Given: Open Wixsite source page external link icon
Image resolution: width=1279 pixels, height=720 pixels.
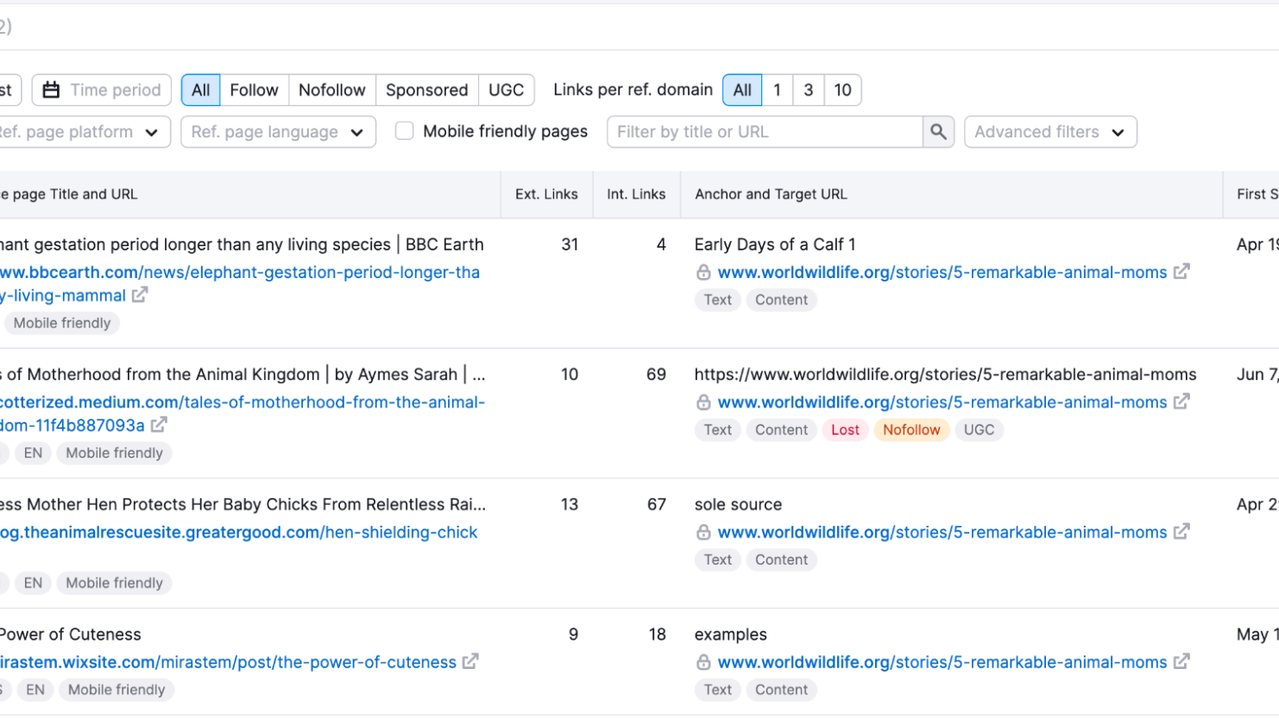Looking at the screenshot, I should [470, 661].
